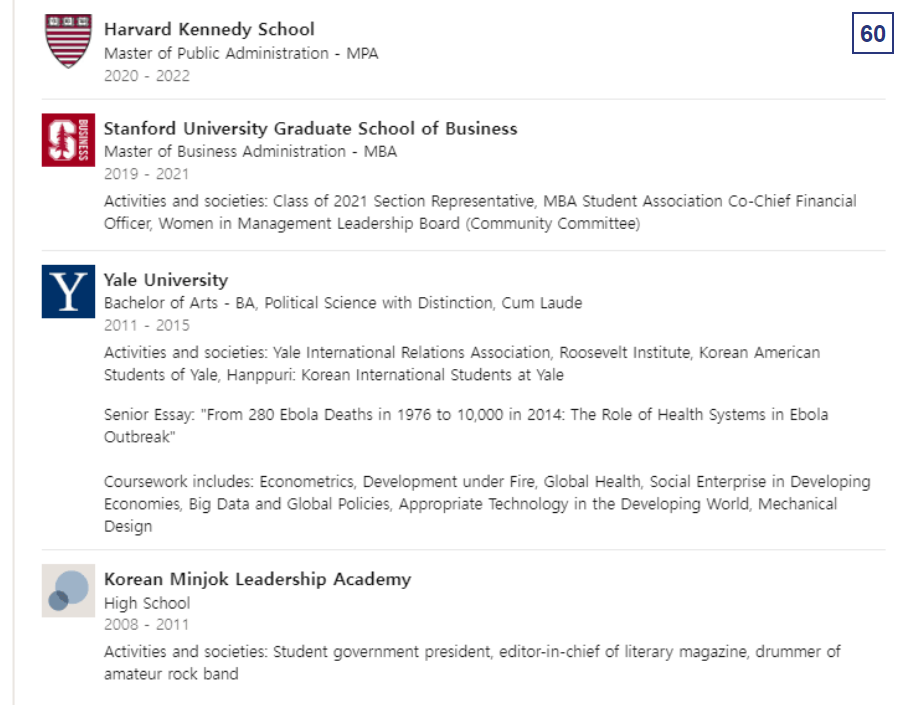The width and height of the screenshot is (922, 705).
Task: Open Stanford University Graduate School of Business
Action: pyautogui.click(x=310, y=128)
